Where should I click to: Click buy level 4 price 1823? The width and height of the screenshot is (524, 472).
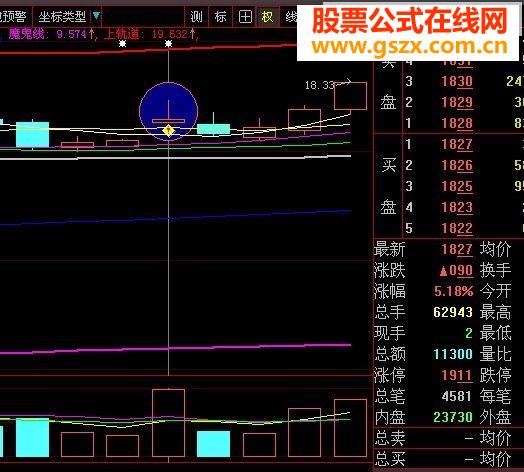click(457, 207)
